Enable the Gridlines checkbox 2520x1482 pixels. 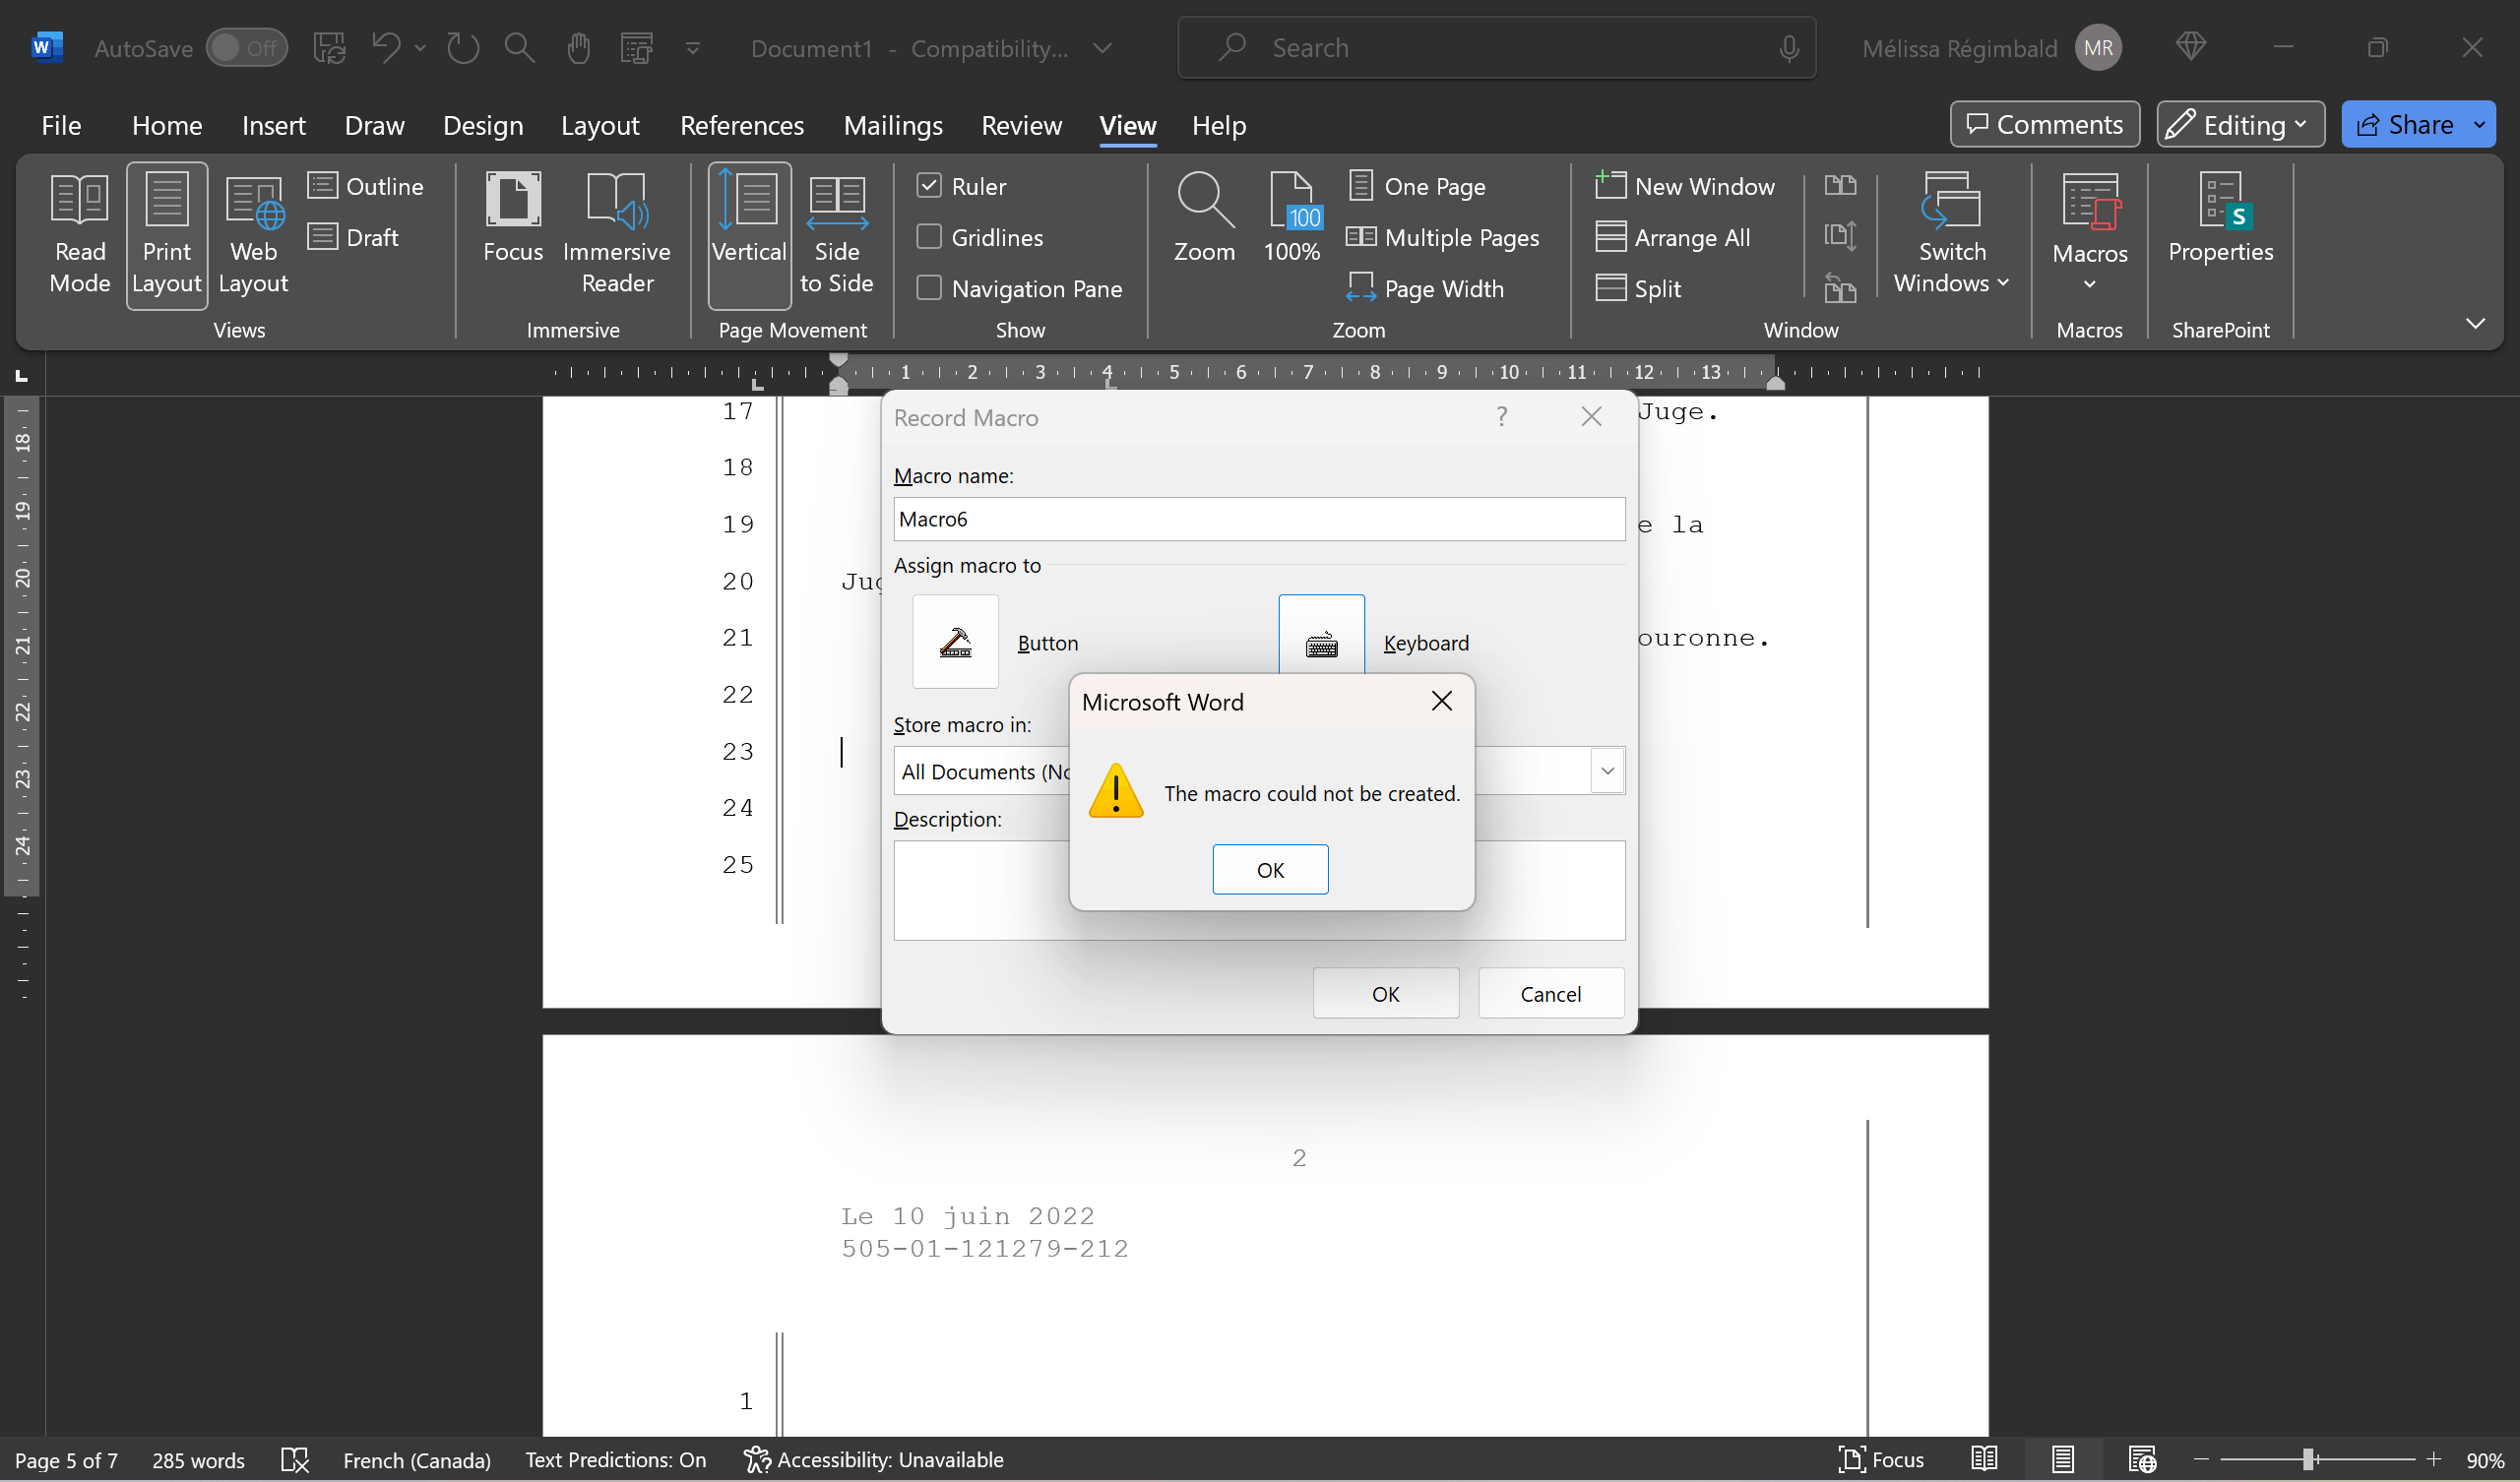click(x=929, y=237)
